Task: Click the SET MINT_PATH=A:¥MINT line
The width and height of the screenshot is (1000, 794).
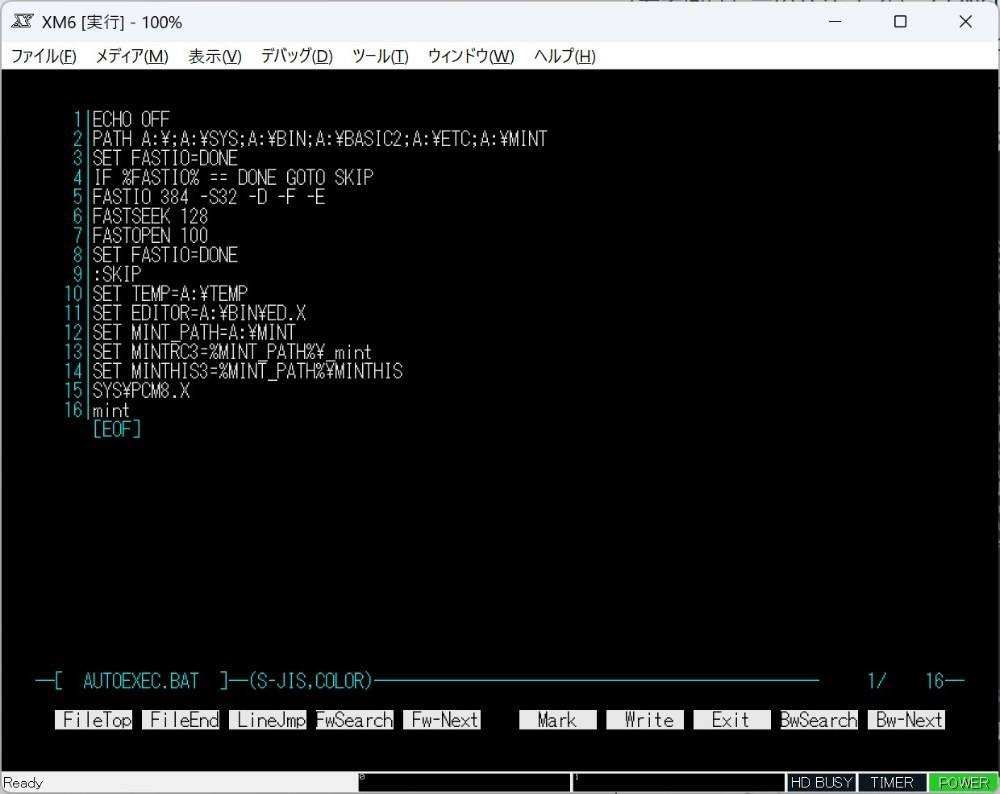Action: coord(194,332)
